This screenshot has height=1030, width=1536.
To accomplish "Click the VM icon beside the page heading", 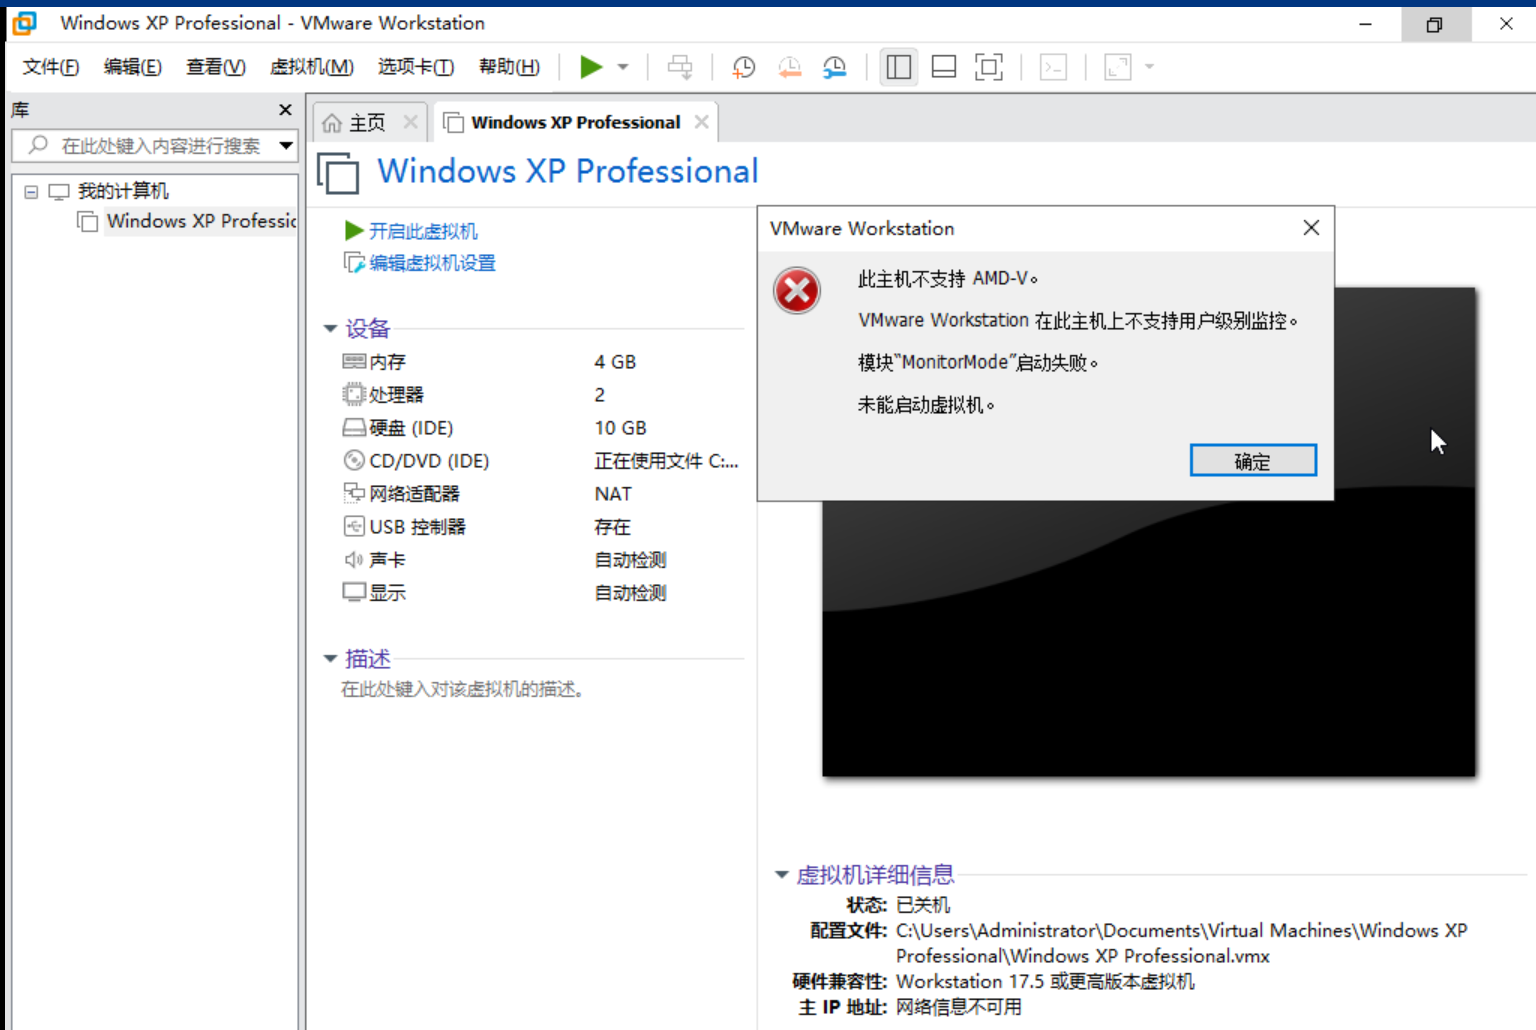I will coord(338,172).
